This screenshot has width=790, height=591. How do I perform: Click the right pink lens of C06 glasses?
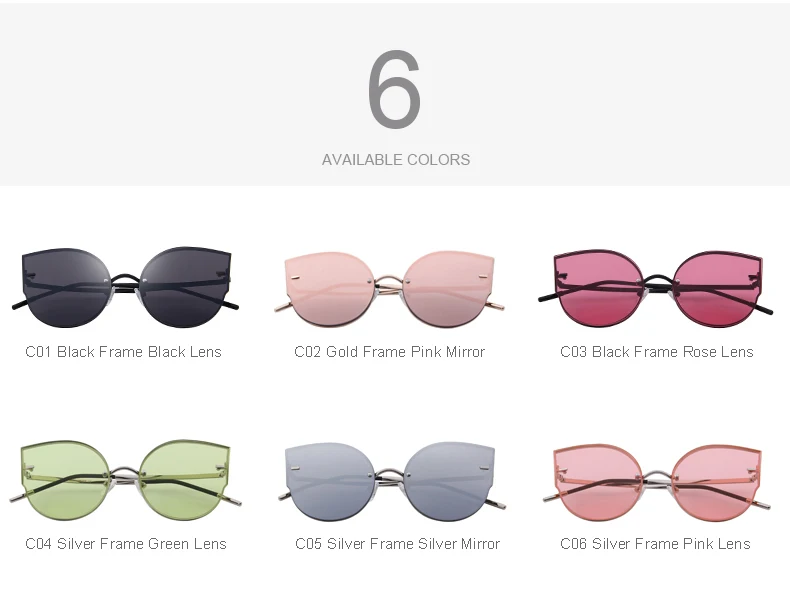click(718, 483)
